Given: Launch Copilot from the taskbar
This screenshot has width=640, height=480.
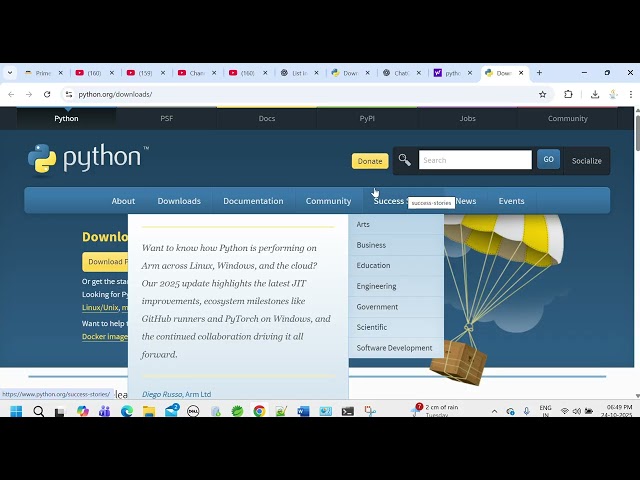Looking at the screenshot, I should (83, 411).
